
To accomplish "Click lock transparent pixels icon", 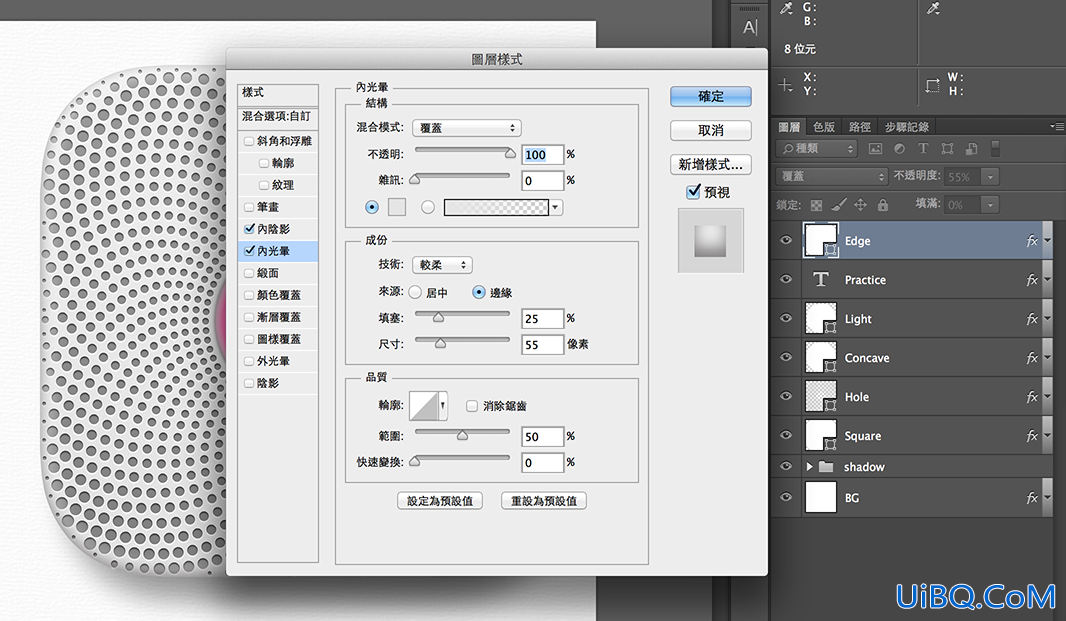I will pyautogui.click(x=816, y=205).
